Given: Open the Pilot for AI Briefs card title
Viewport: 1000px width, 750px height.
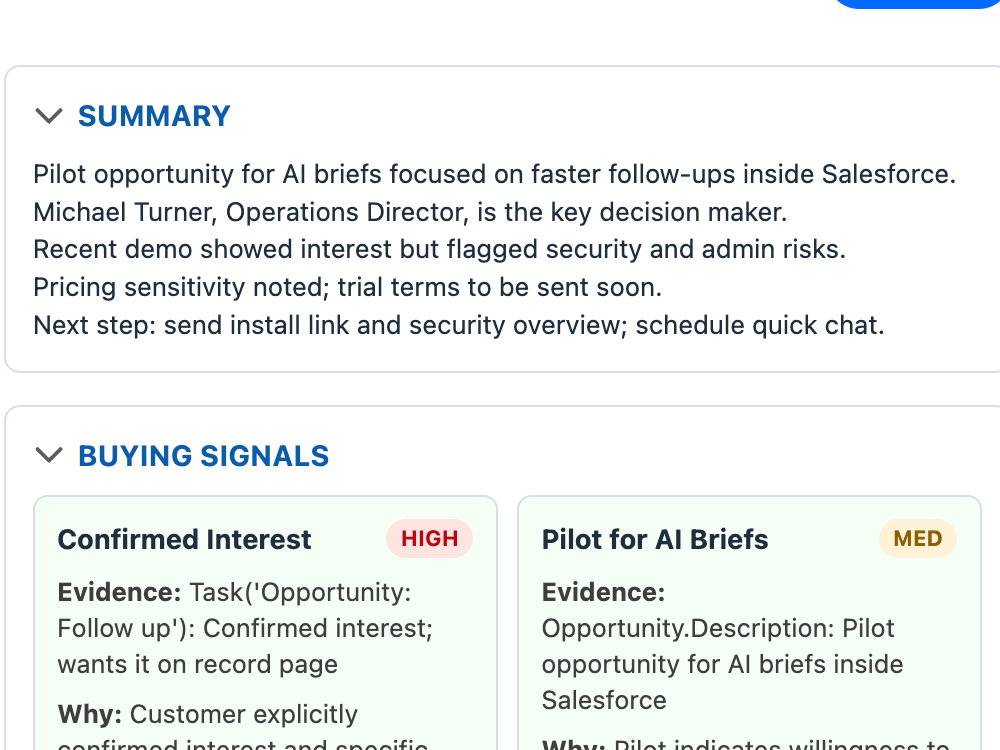Looking at the screenshot, I should tap(655, 540).
